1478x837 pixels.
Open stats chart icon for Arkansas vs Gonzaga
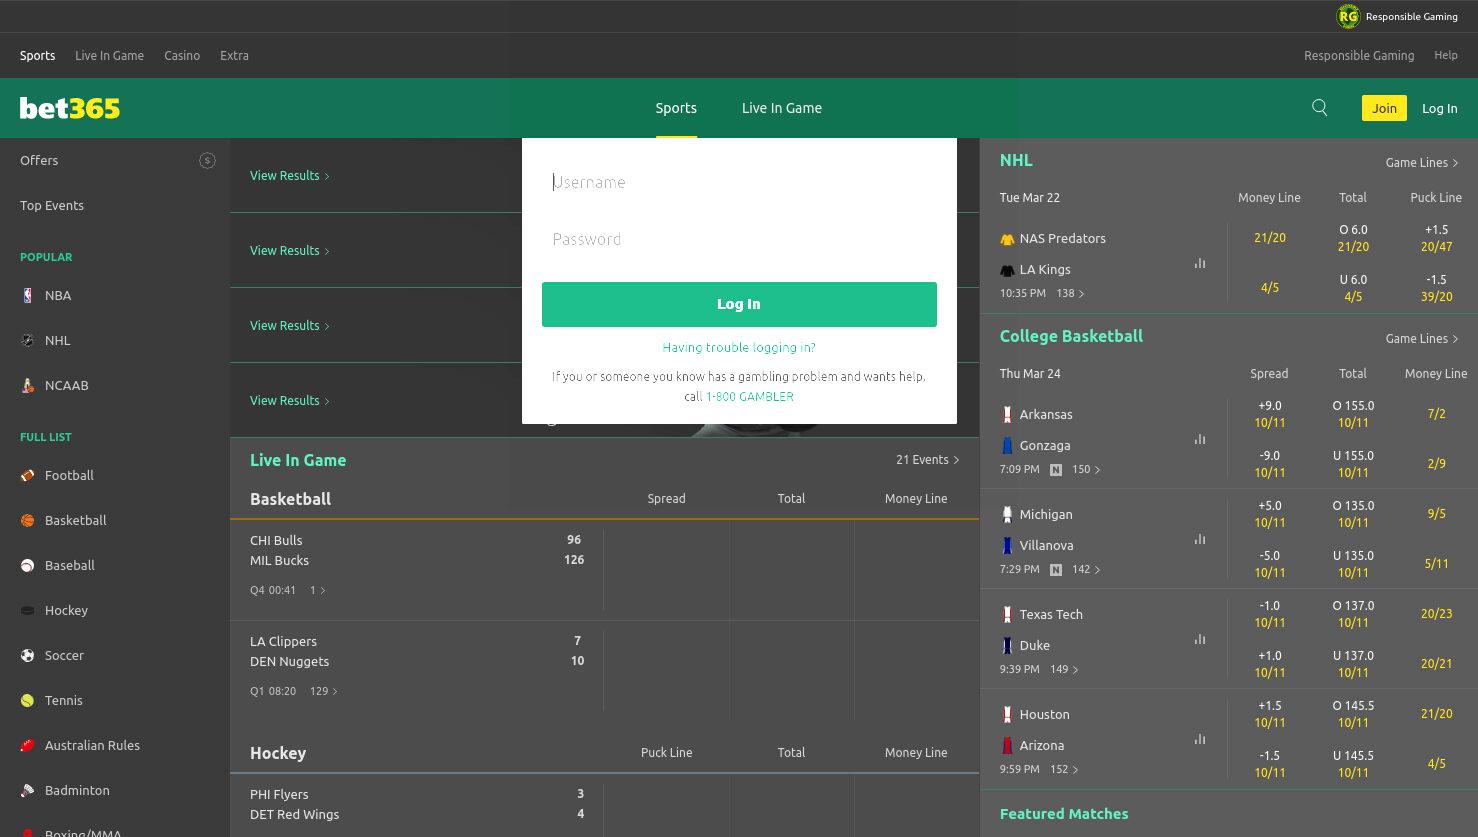1200,439
